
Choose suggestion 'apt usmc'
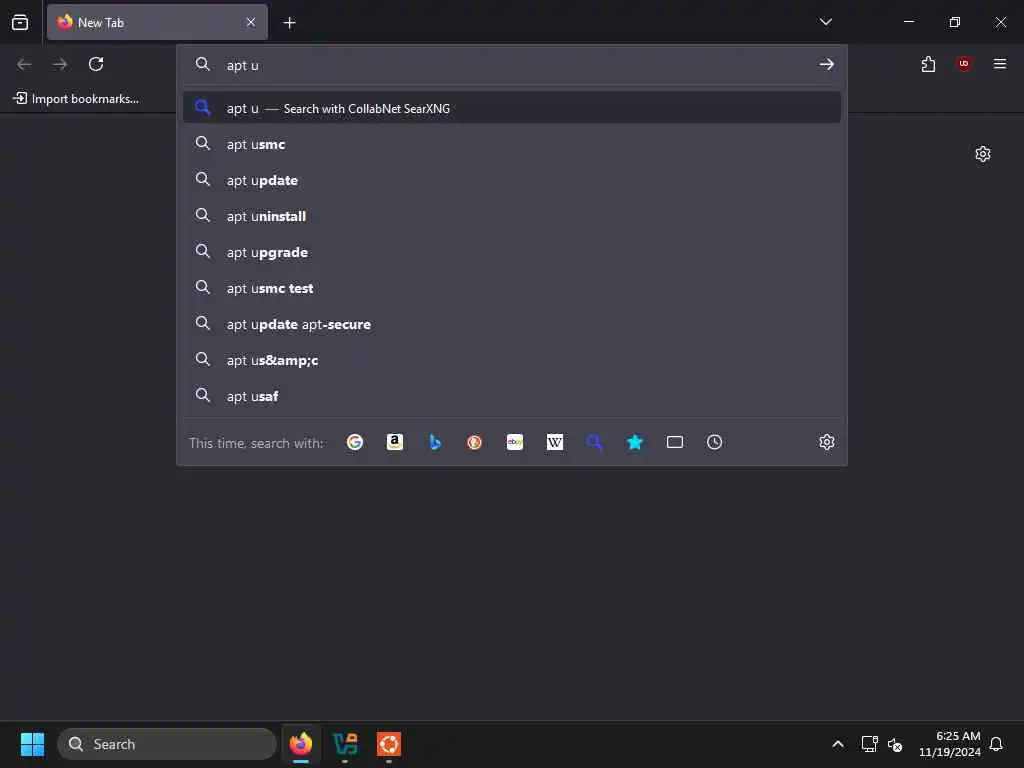pos(512,144)
